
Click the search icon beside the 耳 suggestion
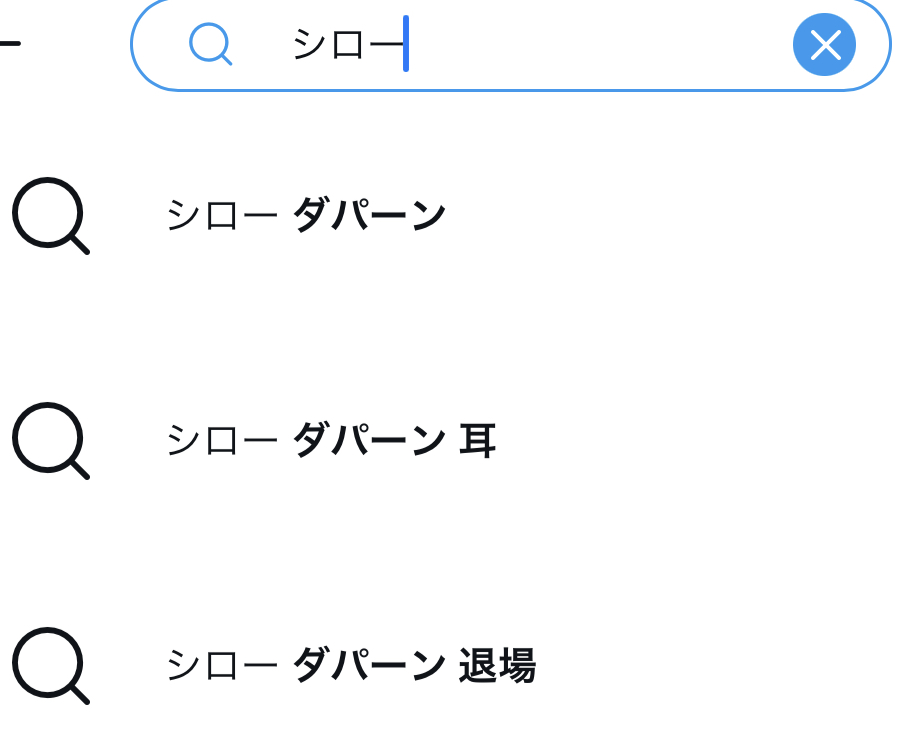[50, 440]
